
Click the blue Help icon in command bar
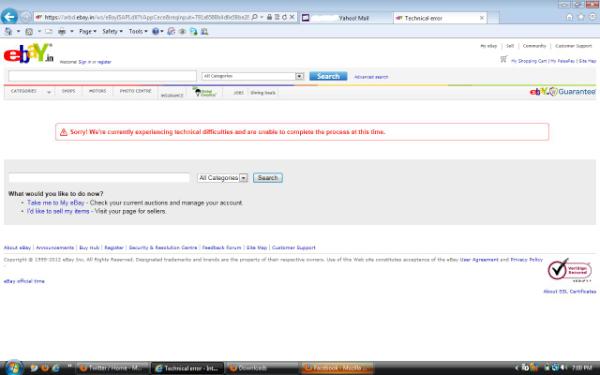click(x=155, y=31)
